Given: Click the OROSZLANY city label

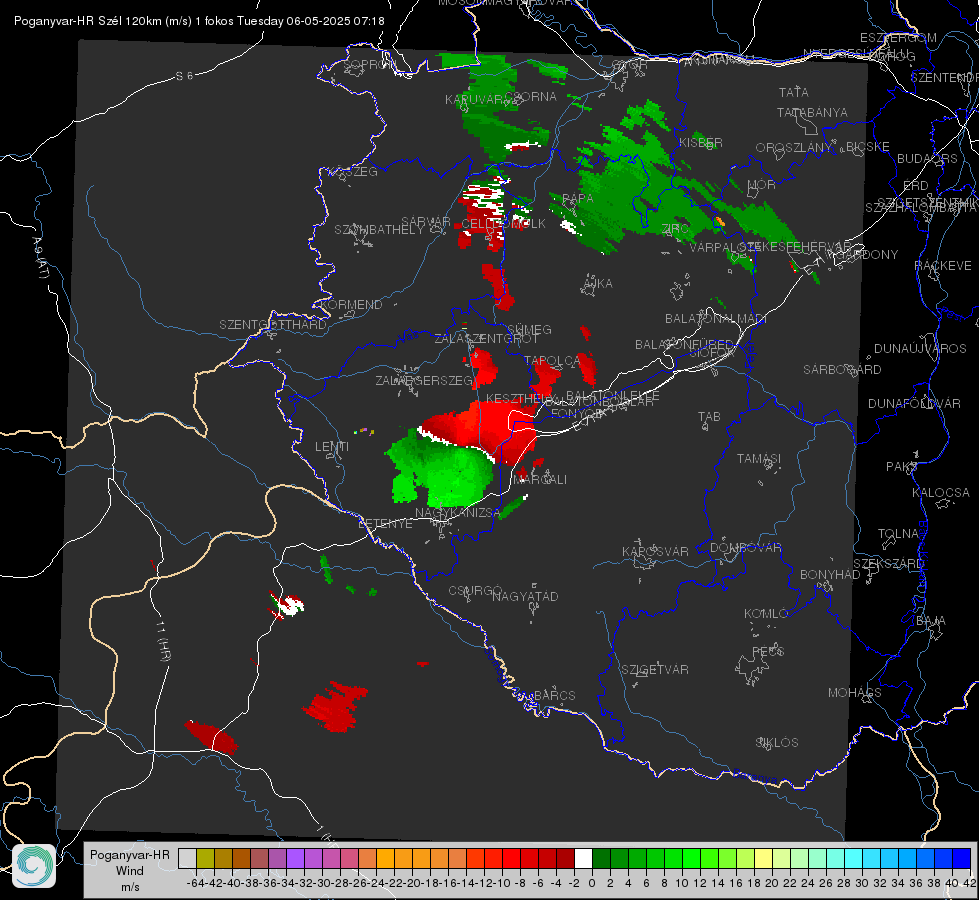Looking at the screenshot, I should [x=794, y=148].
